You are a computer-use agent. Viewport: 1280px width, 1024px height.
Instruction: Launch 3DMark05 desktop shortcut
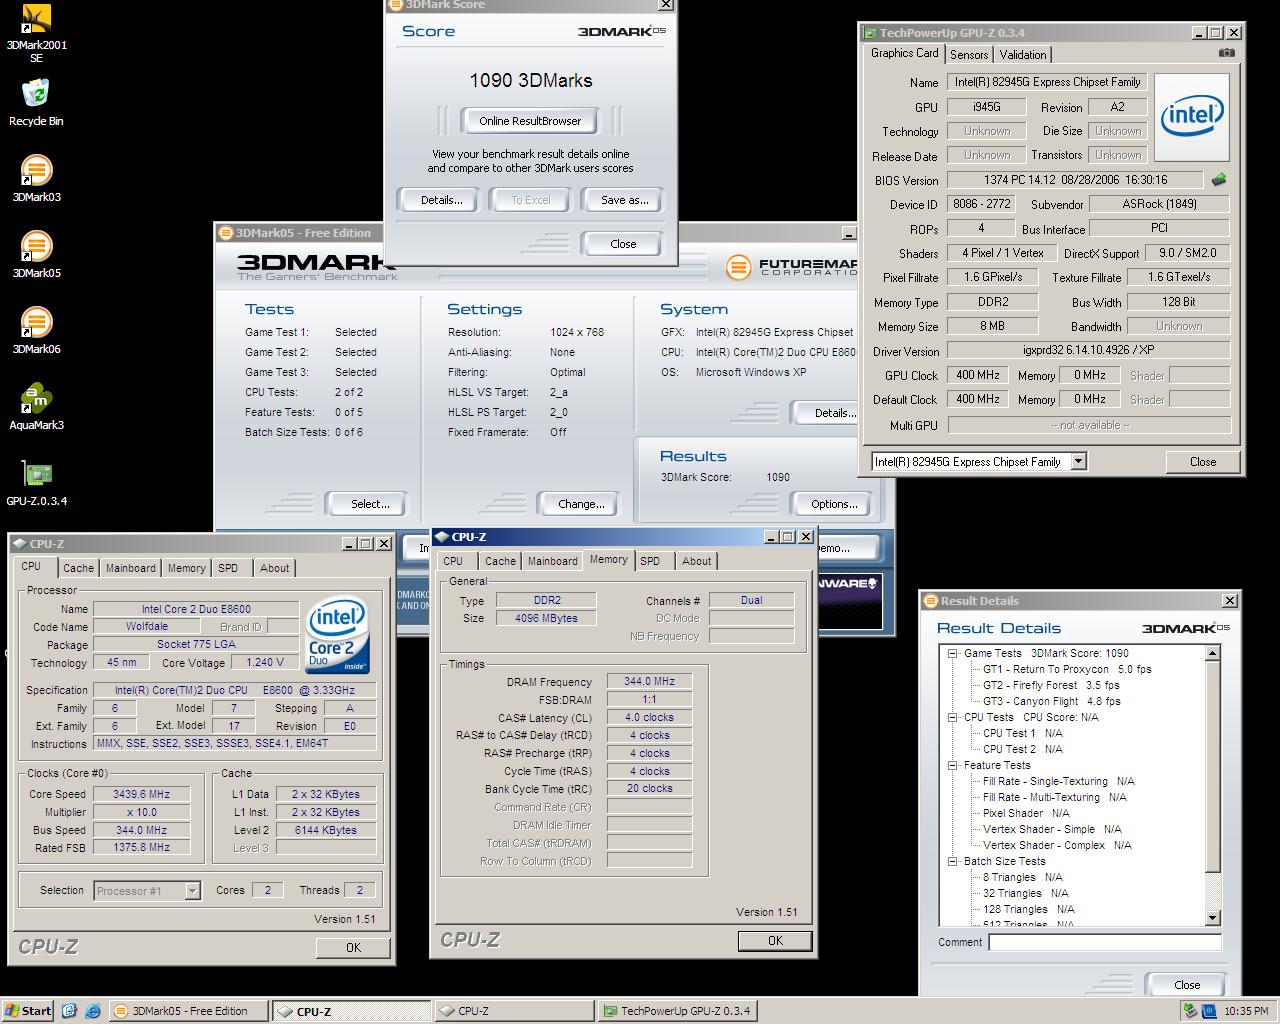tap(36, 255)
